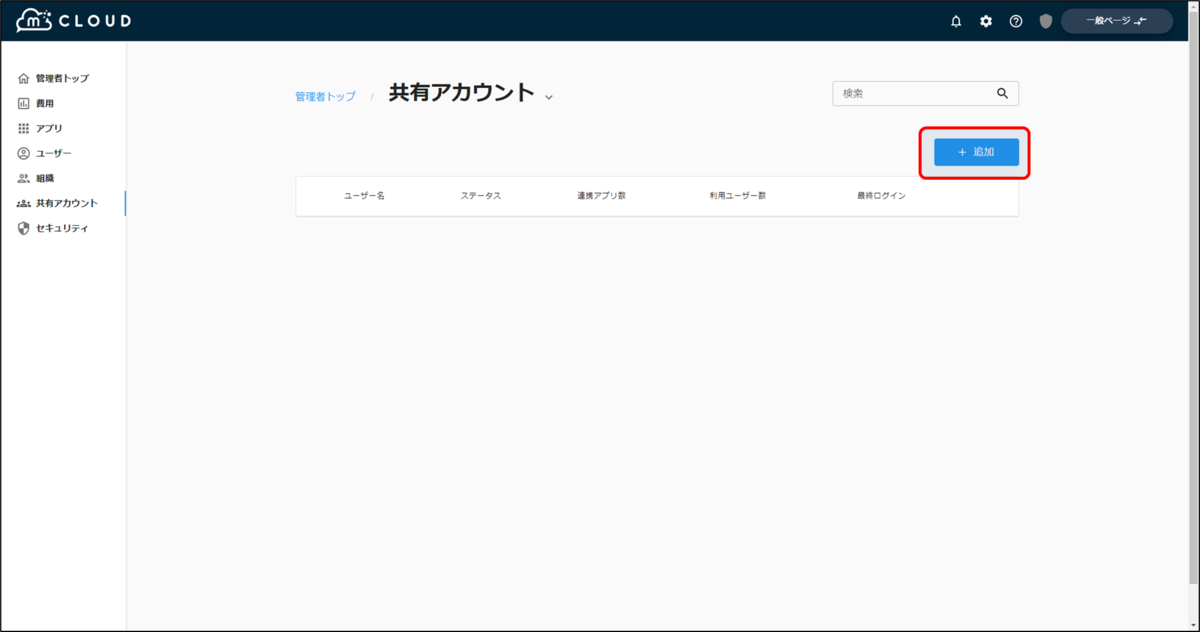
Task: Click the shield avatar next to 一般ページ
Action: 1045,20
